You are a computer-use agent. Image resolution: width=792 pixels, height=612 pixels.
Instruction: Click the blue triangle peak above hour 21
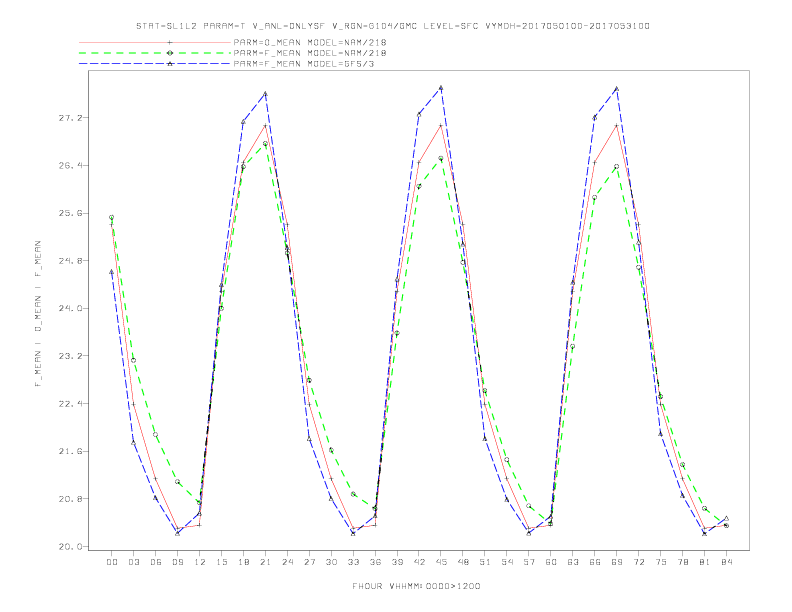pos(265,93)
